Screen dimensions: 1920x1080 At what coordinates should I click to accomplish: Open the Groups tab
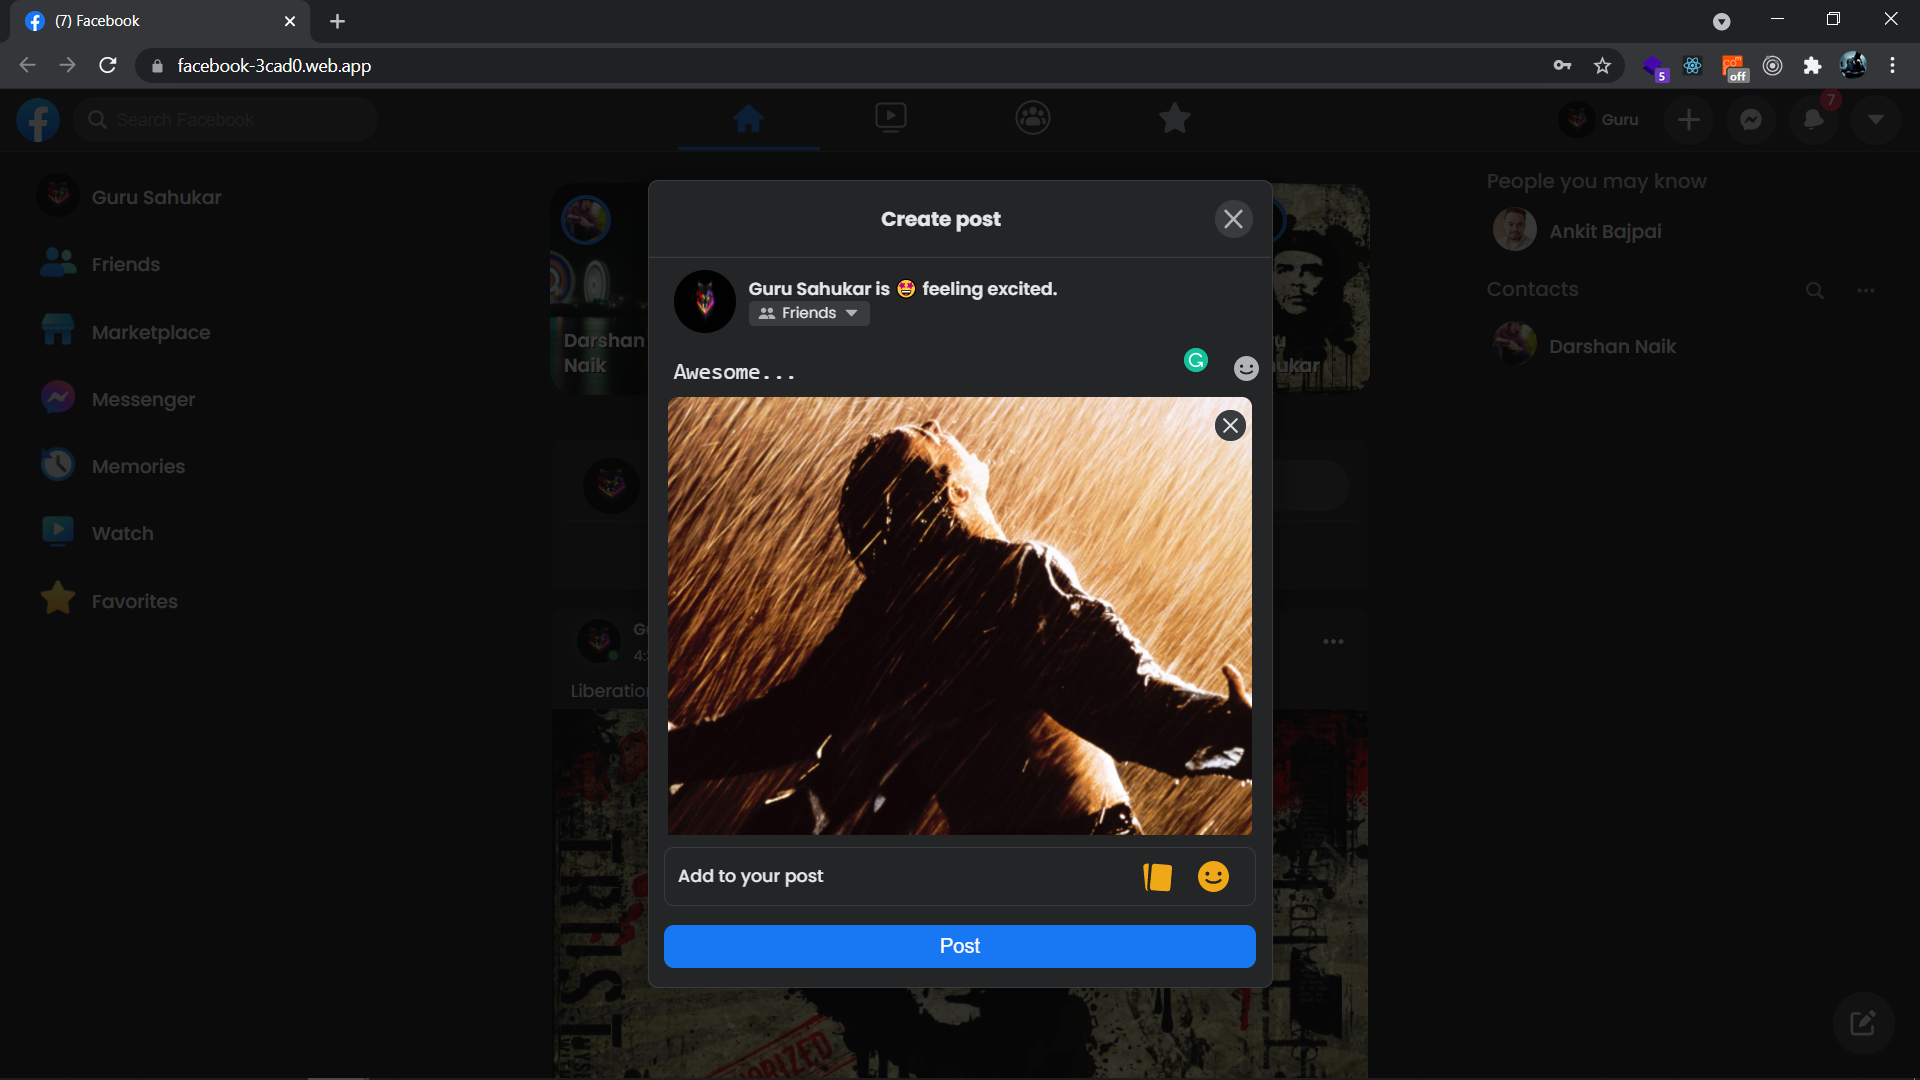[1032, 119]
